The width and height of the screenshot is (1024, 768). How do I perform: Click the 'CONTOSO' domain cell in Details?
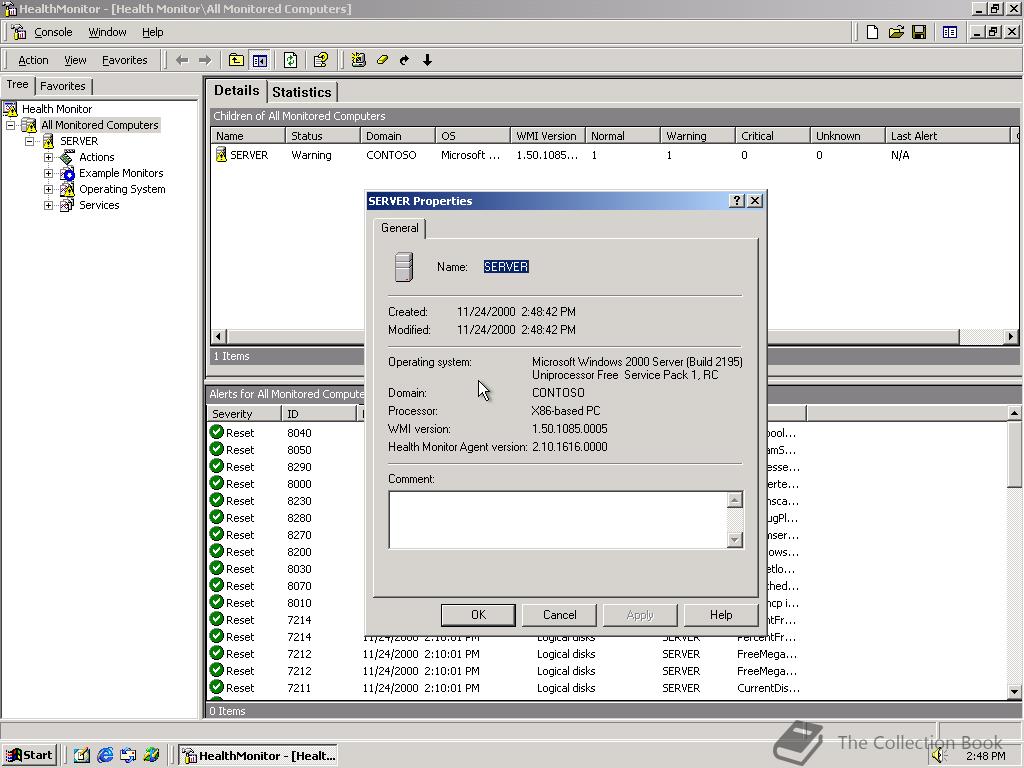tap(391, 155)
